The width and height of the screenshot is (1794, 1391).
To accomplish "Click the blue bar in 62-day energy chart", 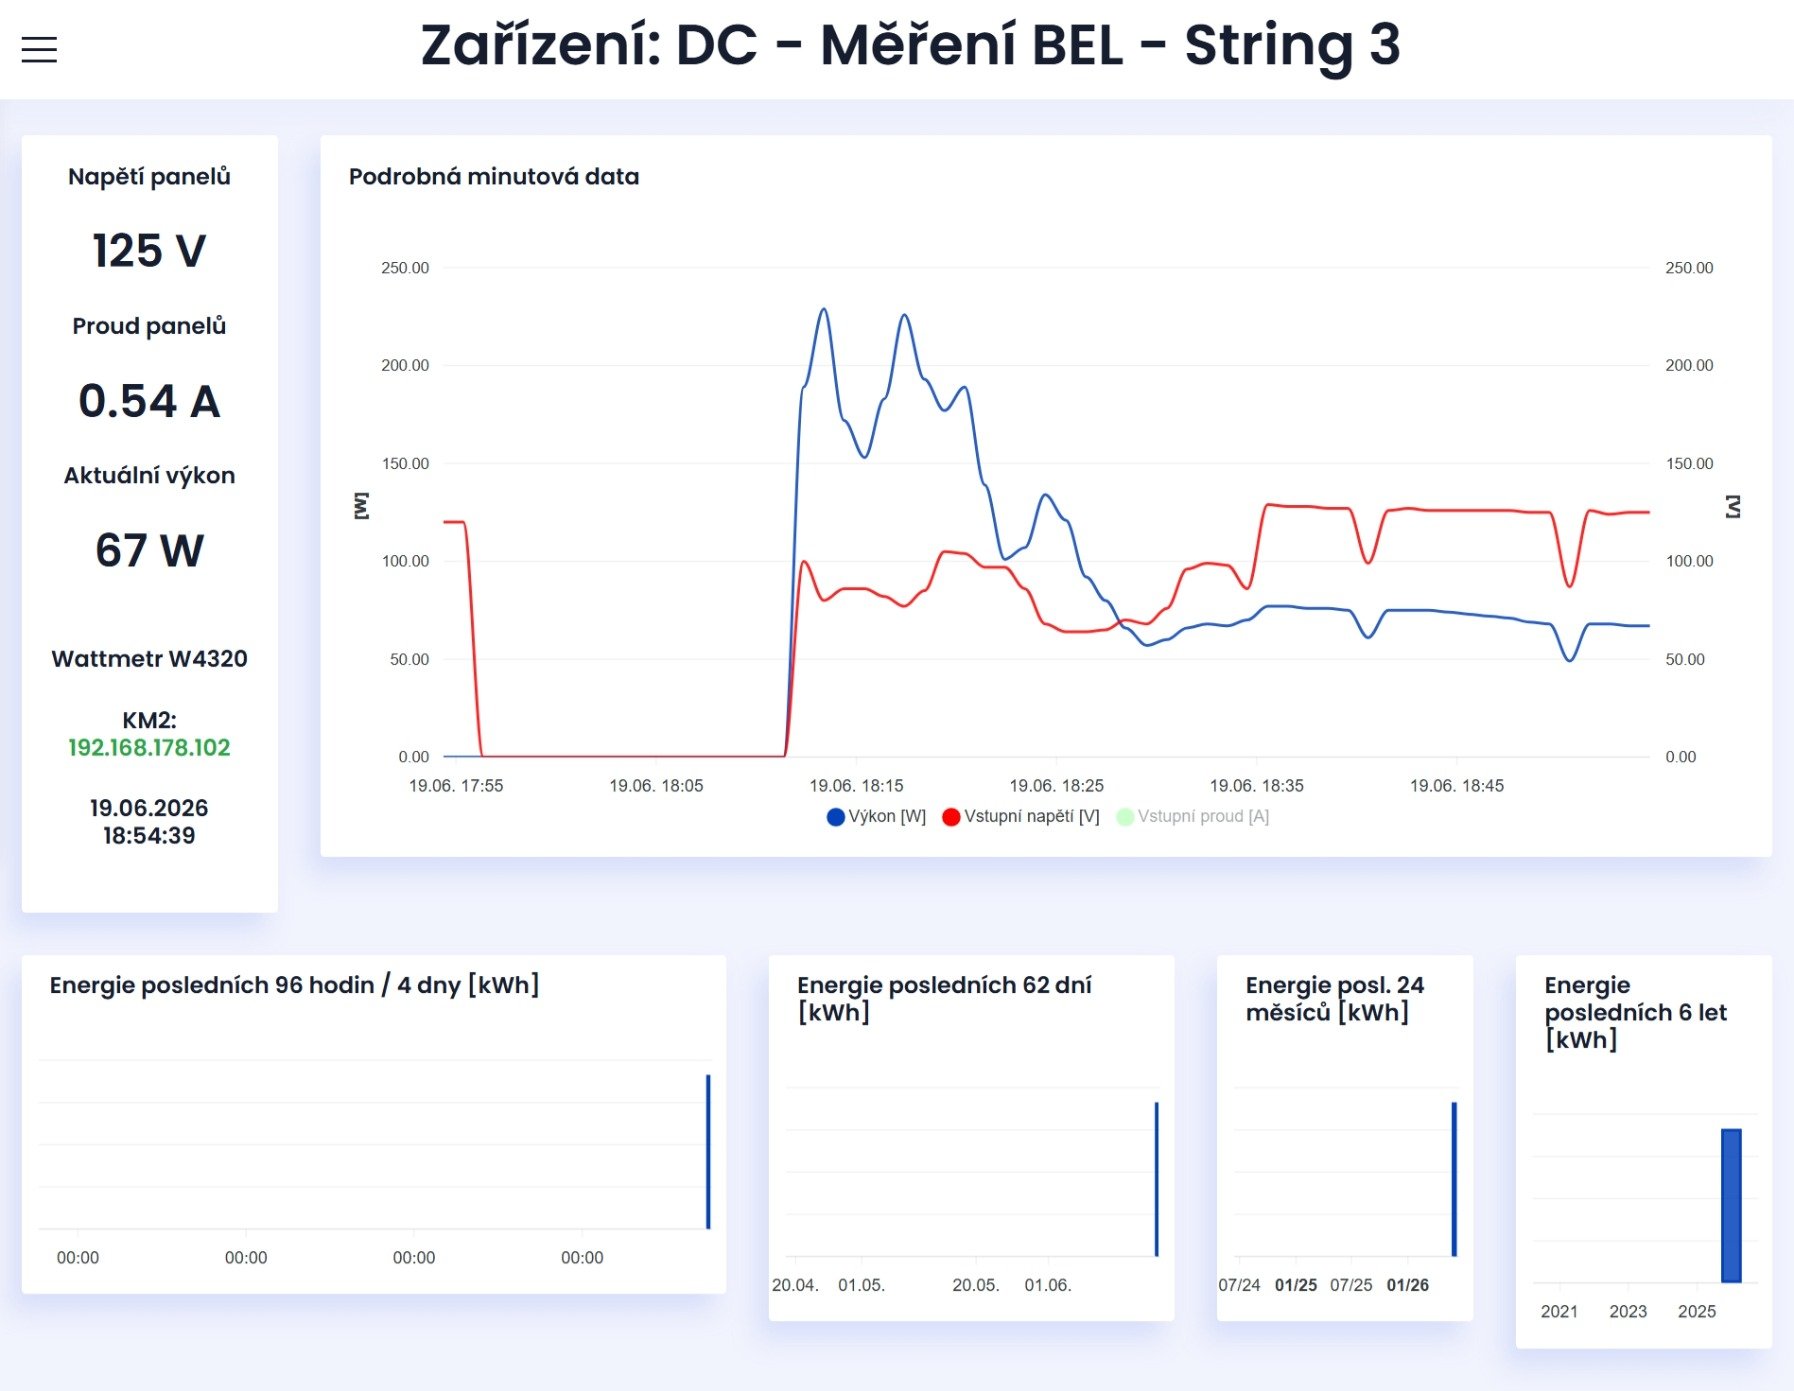I will pyautogui.click(x=1157, y=1179).
